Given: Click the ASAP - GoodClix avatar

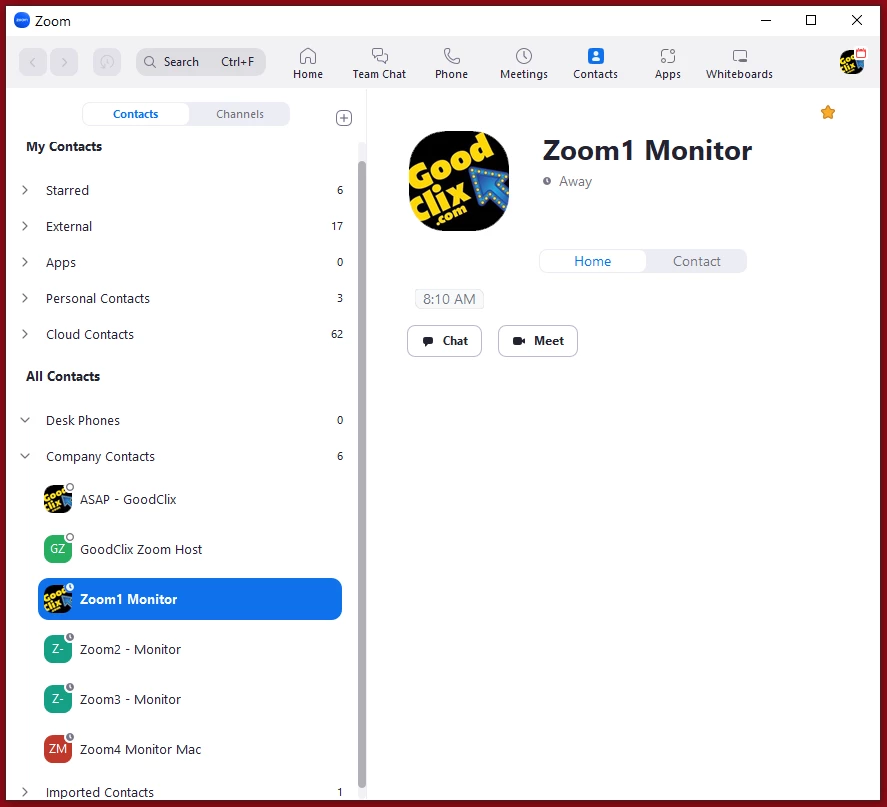Looking at the screenshot, I should [58, 499].
